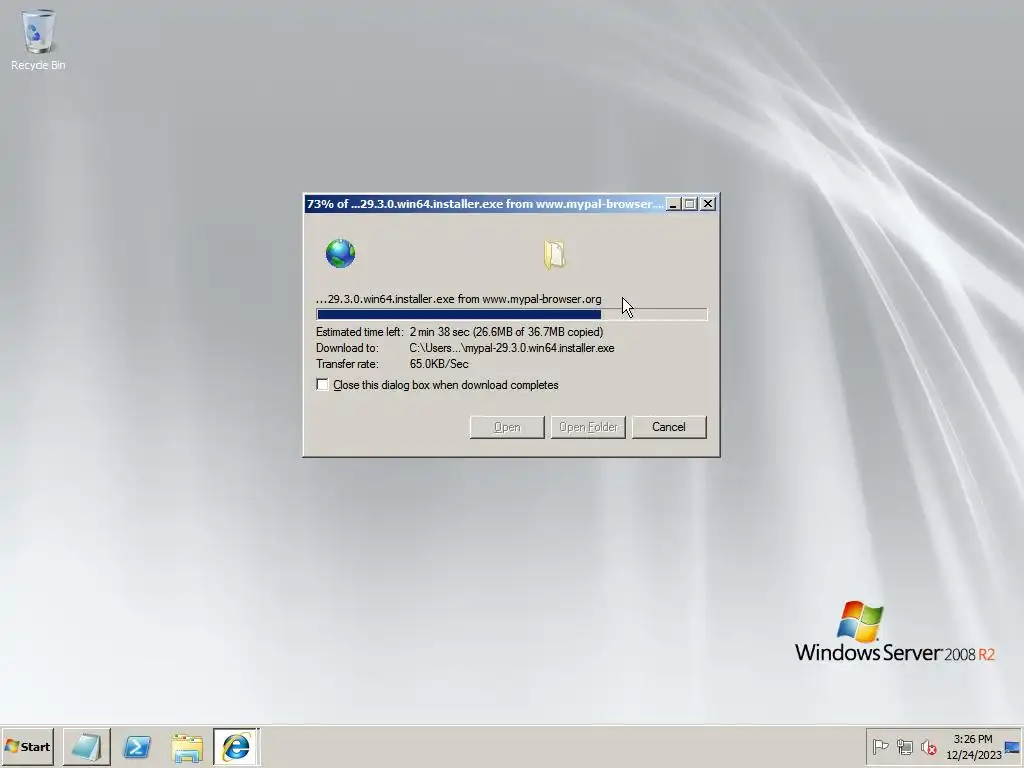The height and width of the screenshot is (768, 1024).
Task: Cancel the mypal installer download
Action: (x=669, y=427)
